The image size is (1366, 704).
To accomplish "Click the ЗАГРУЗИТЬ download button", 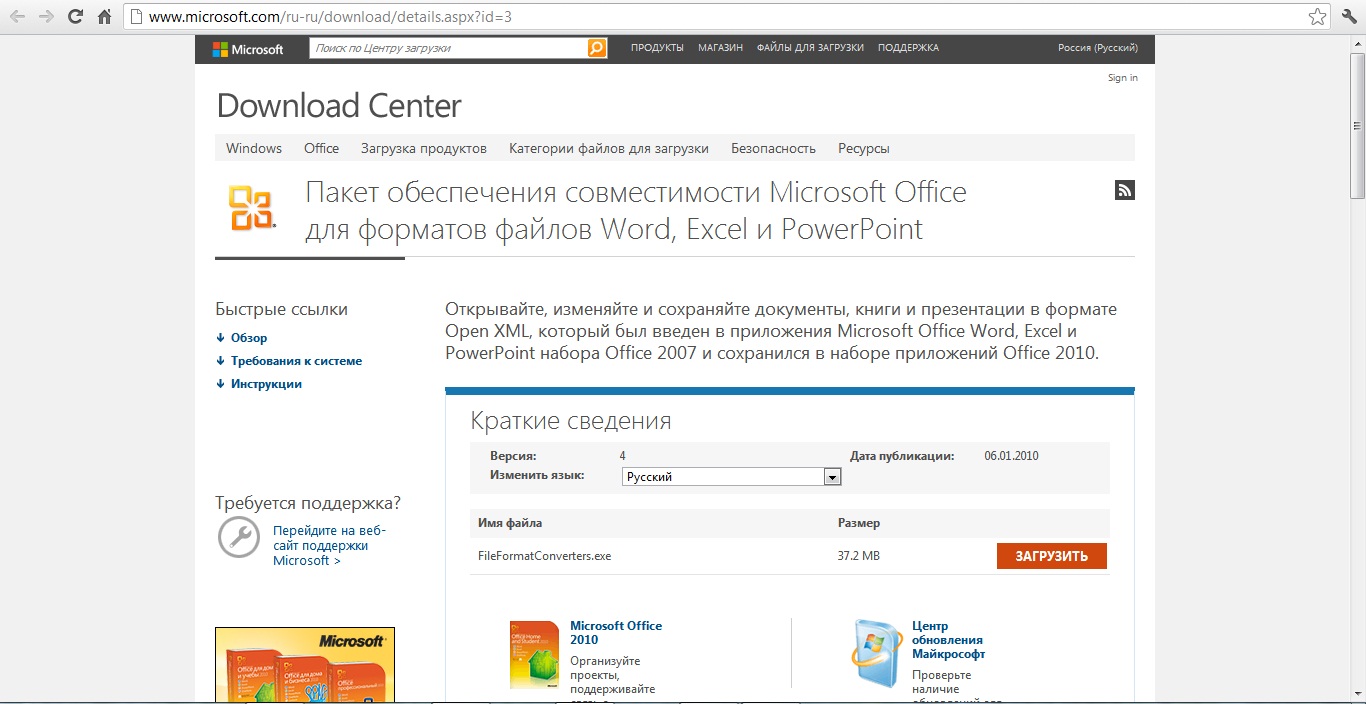I will coord(1052,556).
